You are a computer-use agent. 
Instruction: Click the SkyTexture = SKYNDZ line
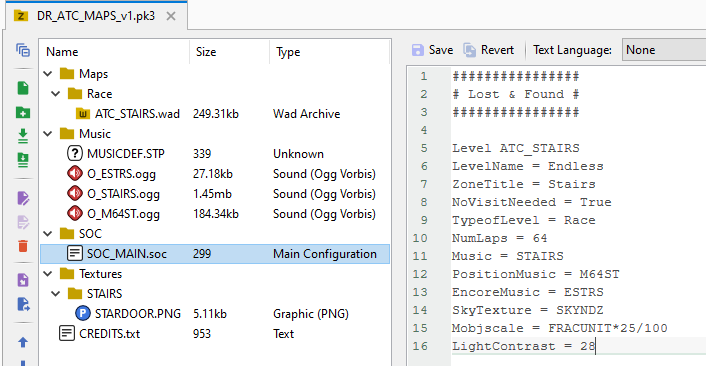(x=528, y=310)
